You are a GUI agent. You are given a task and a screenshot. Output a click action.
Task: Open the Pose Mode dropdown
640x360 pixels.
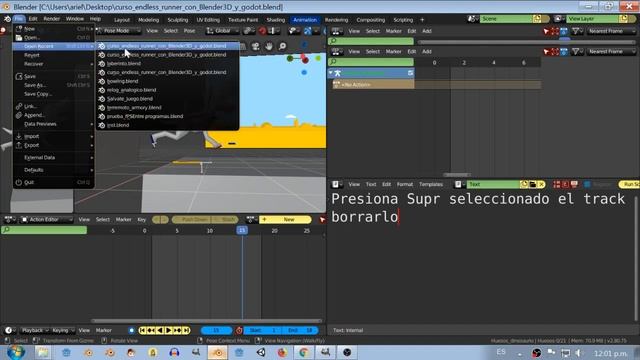pyautogui.click(x=118, y=31)
